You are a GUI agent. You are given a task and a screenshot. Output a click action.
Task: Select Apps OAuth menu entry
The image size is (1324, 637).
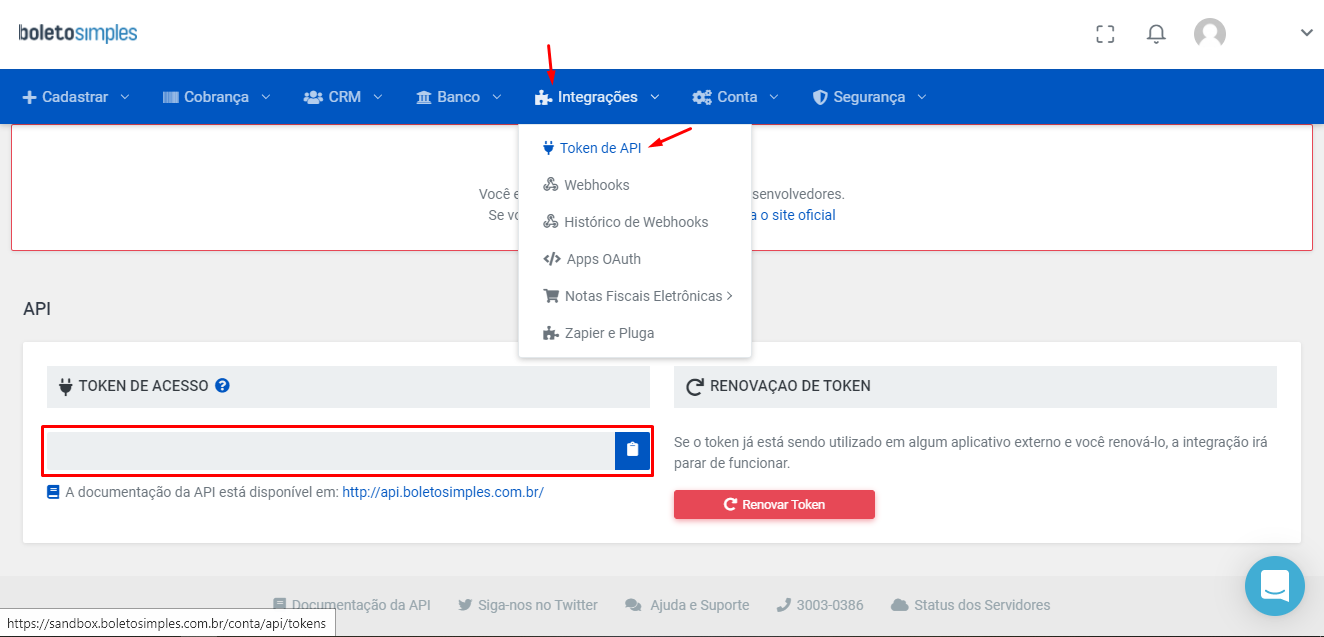pyautogui.click(x=603, y=259)
